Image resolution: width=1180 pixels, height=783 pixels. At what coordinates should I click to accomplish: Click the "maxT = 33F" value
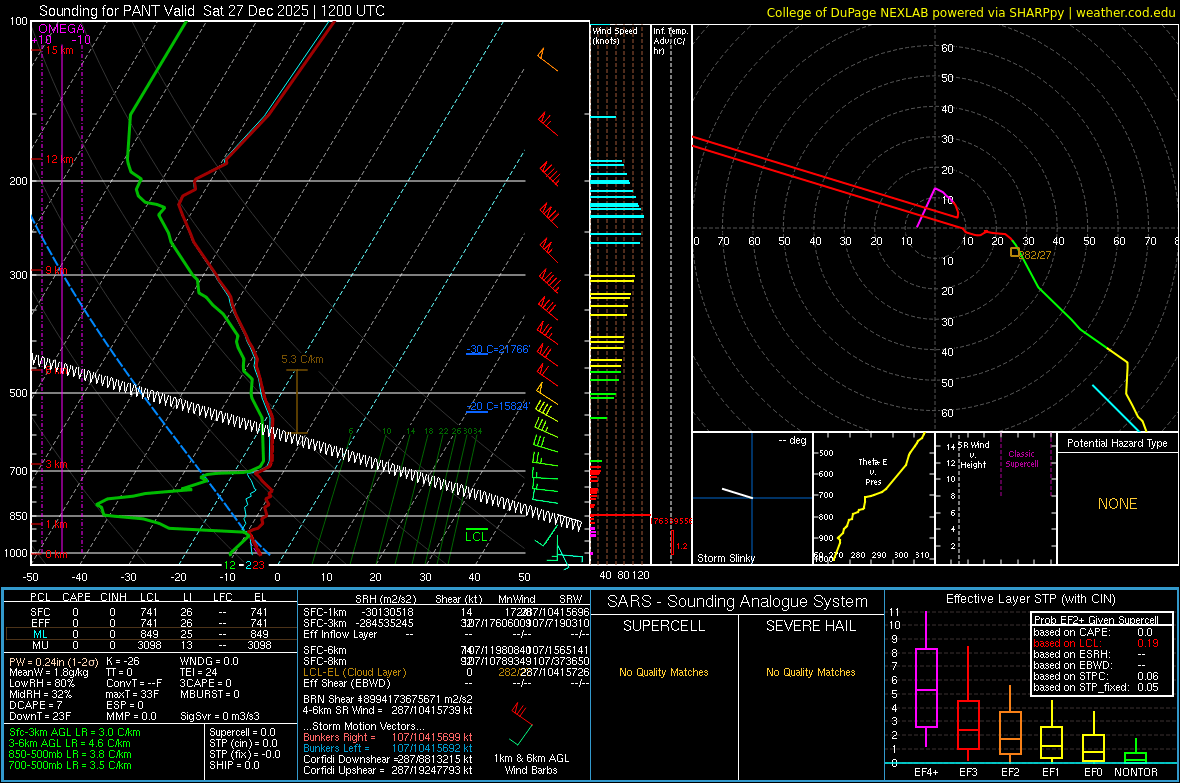pyautogui.click(x=132, y=694)
